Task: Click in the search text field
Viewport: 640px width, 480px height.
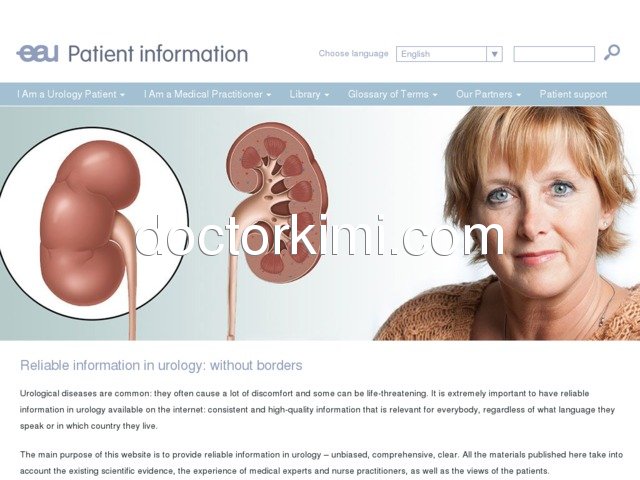Action: (554, 54)
